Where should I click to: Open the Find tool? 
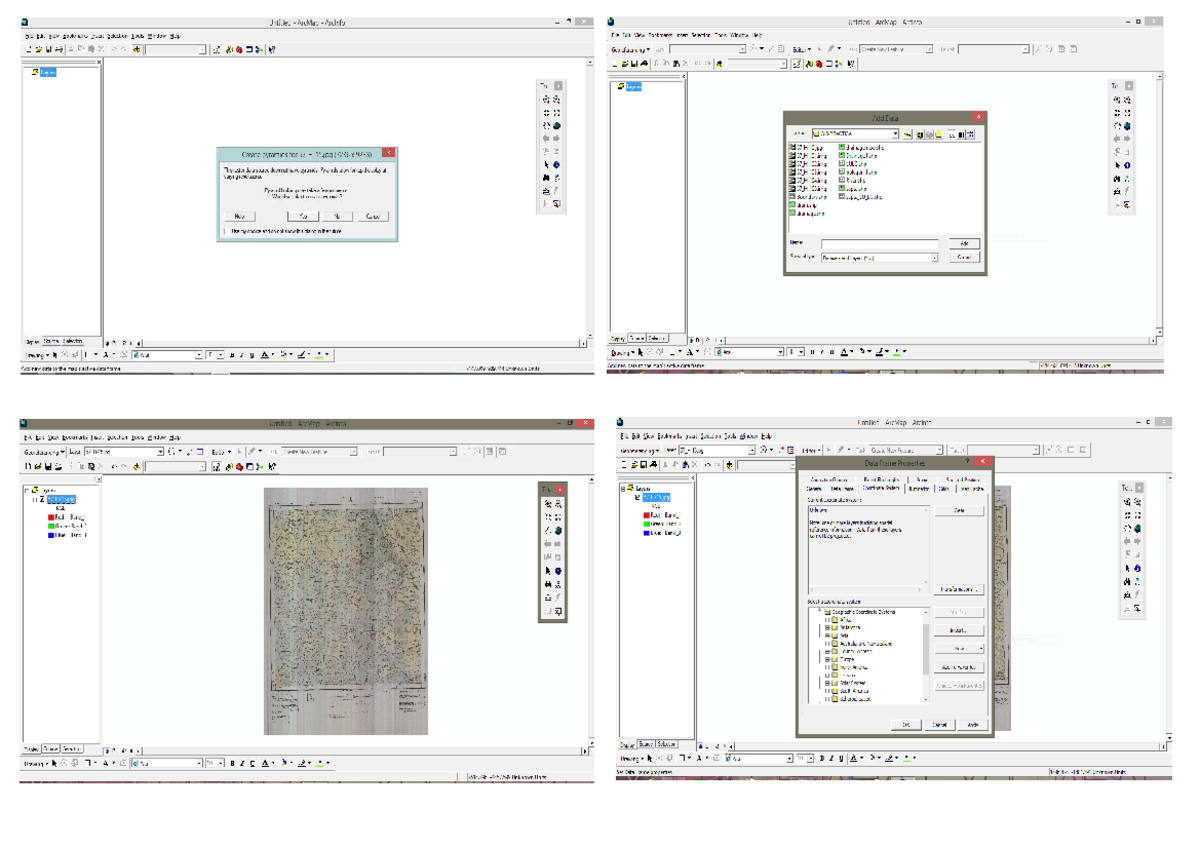pos(546,178)
